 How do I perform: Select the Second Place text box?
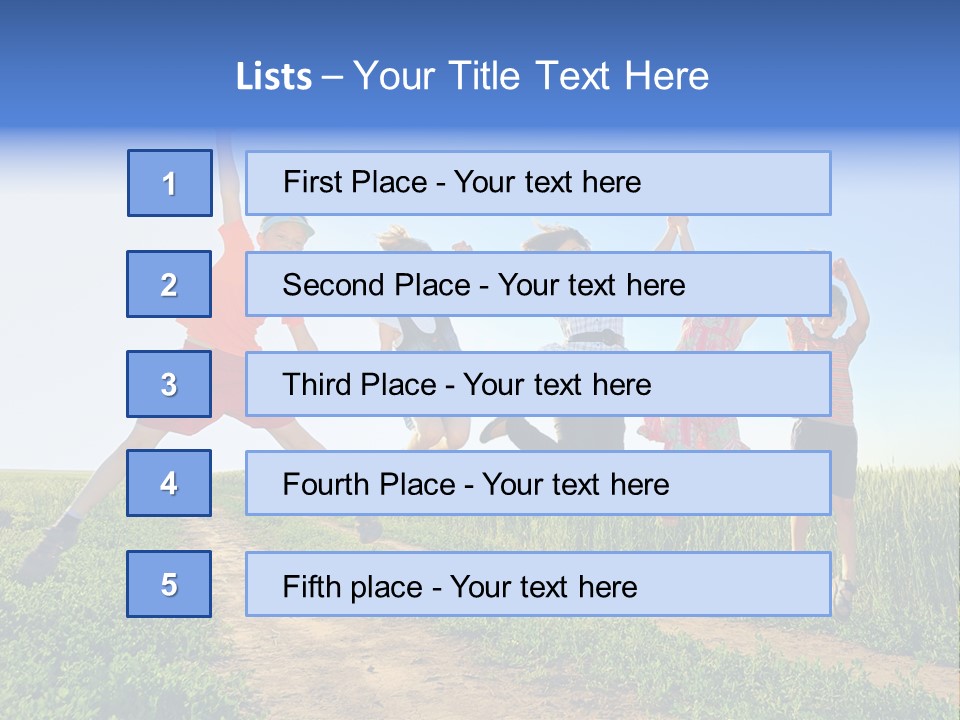538,284
